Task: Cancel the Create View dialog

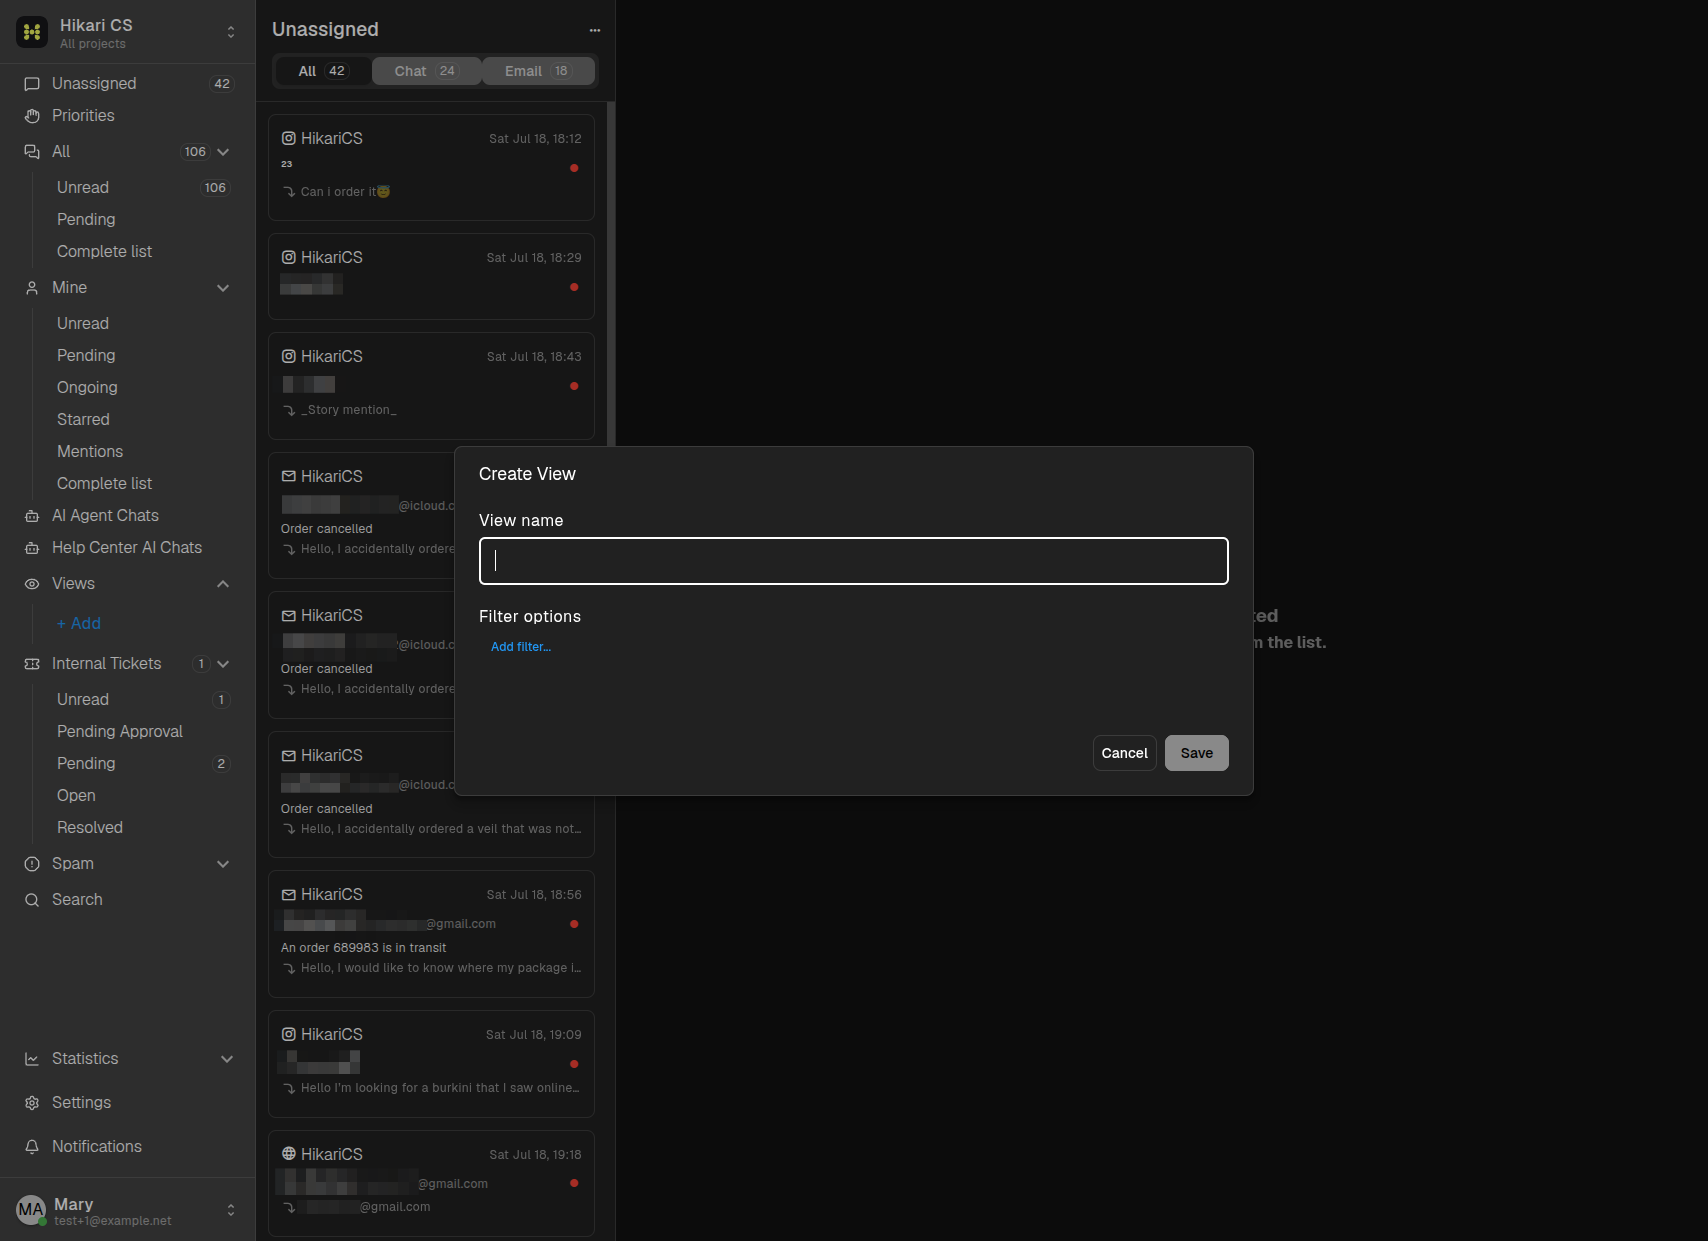Action: [1125, 753]
